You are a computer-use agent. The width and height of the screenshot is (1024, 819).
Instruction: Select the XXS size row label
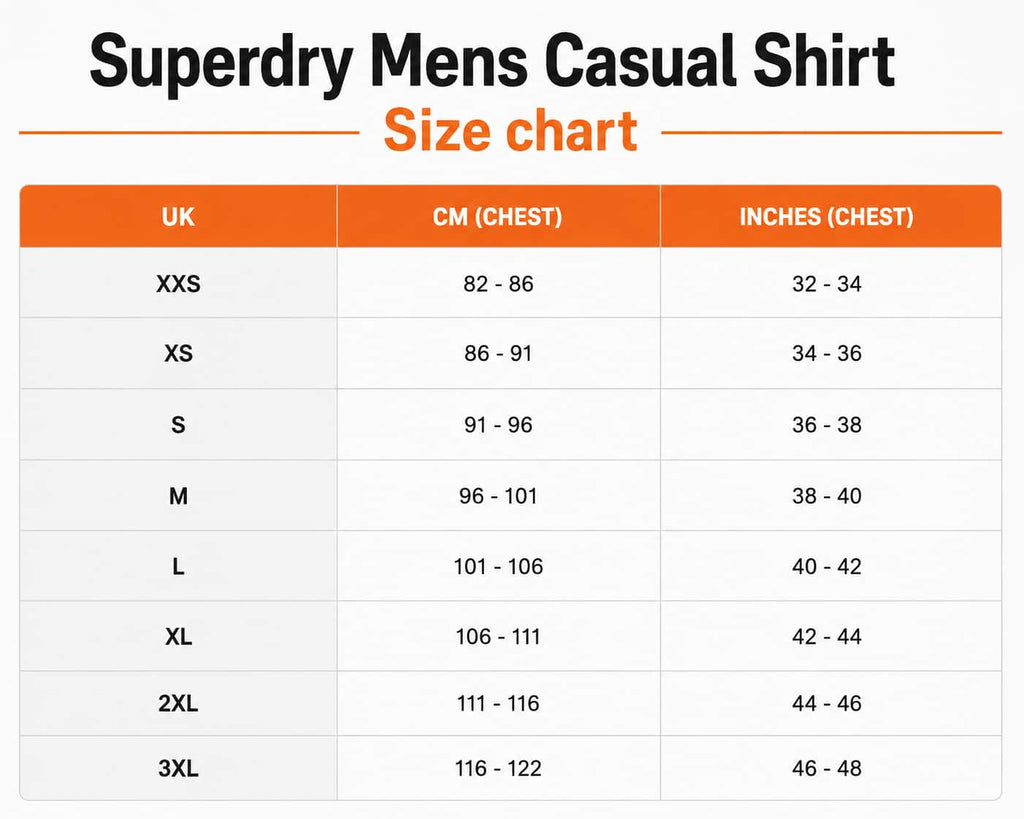click(x=178, y=284)
